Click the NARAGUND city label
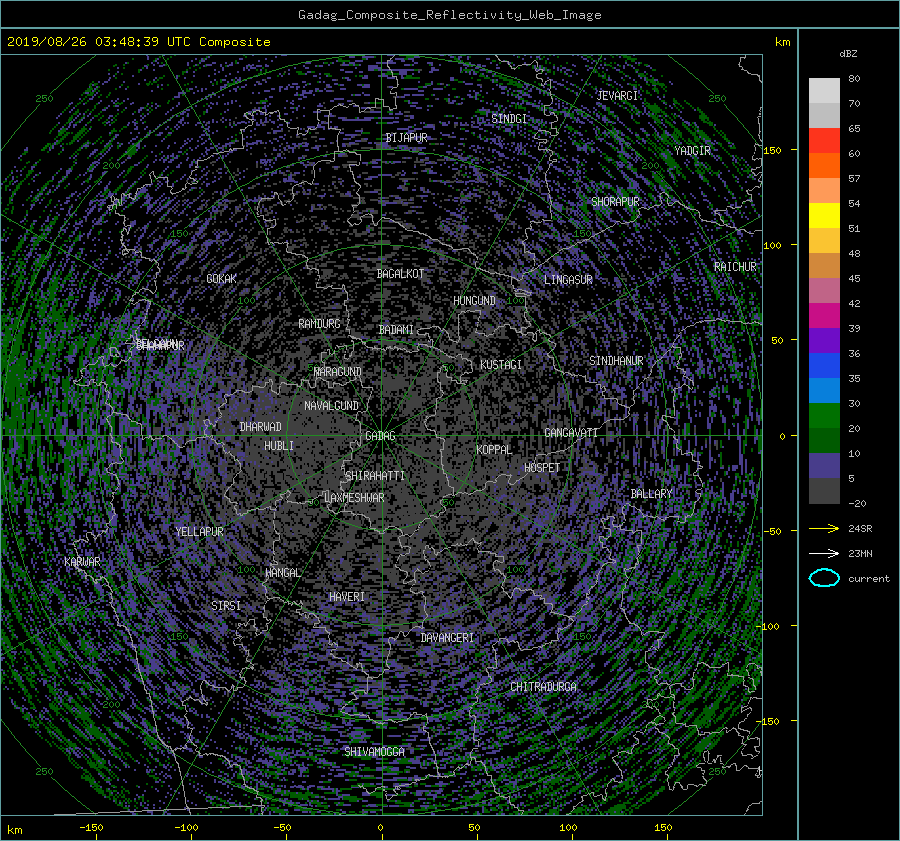Image resolution: width=900 pixels, height=841 pixels. click(337, 372)
